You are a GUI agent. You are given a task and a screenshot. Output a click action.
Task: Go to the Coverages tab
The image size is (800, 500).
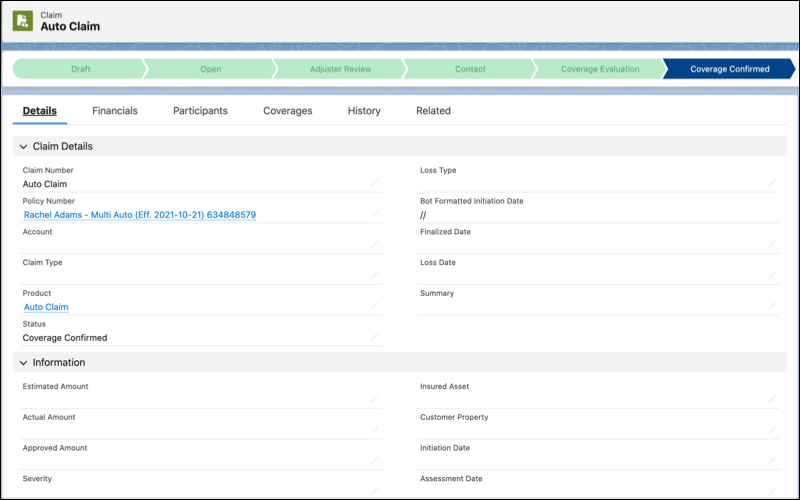tap(288, 111)
